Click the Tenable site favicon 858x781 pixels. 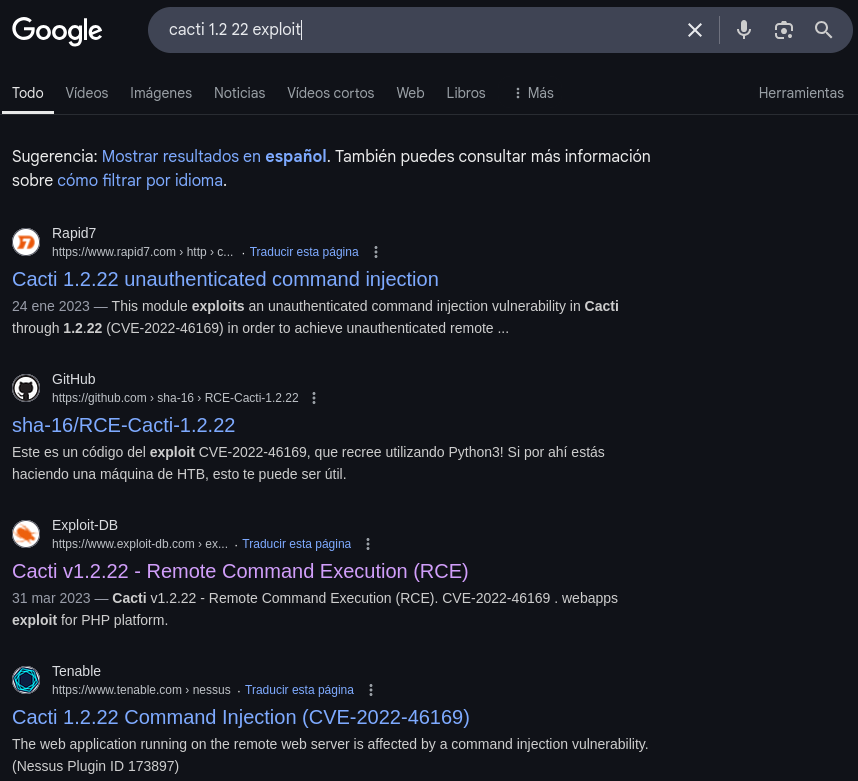point(26,680)
